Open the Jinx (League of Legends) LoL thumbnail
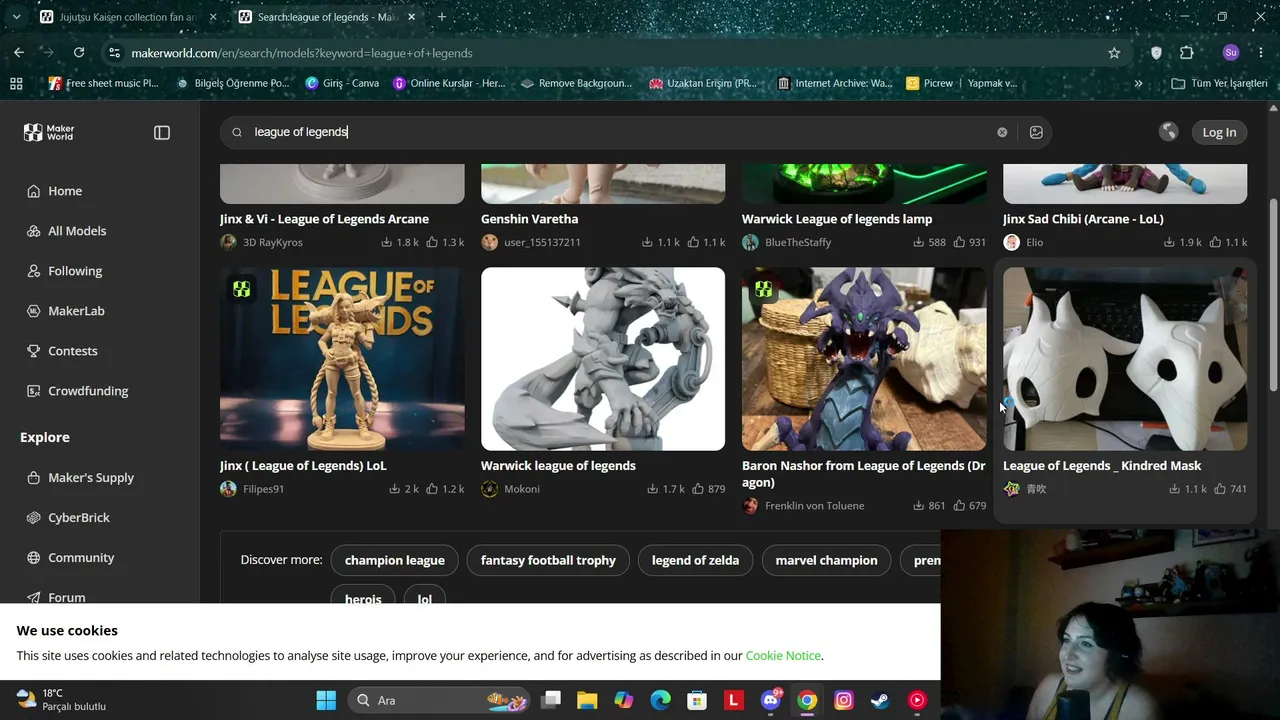The image size is (1280, 720). tap(342, 358)
